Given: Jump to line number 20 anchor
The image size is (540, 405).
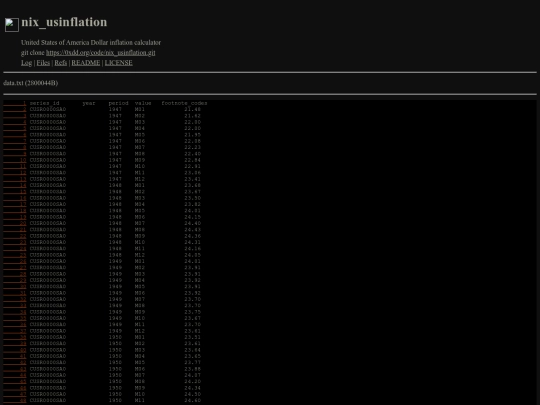Looking at the screenshot, I should [x=15, y=223].
